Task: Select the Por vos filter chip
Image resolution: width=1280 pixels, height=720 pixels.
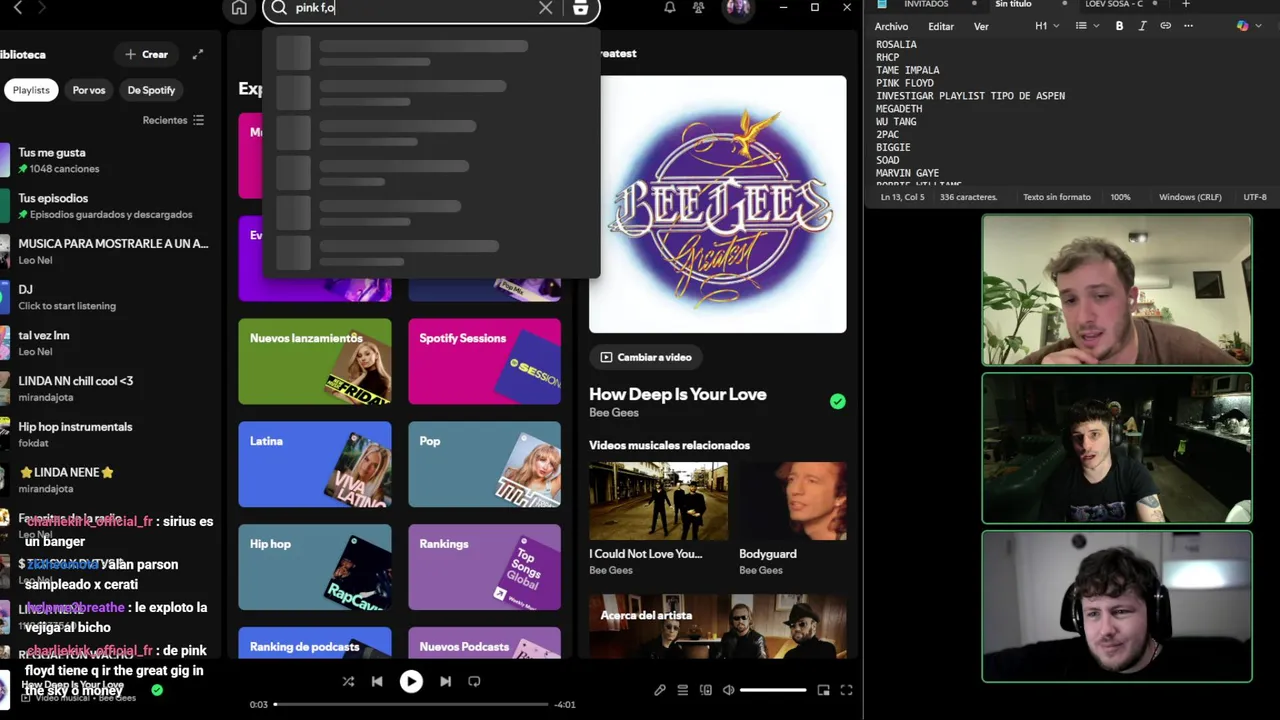Action: pos(88,90)
